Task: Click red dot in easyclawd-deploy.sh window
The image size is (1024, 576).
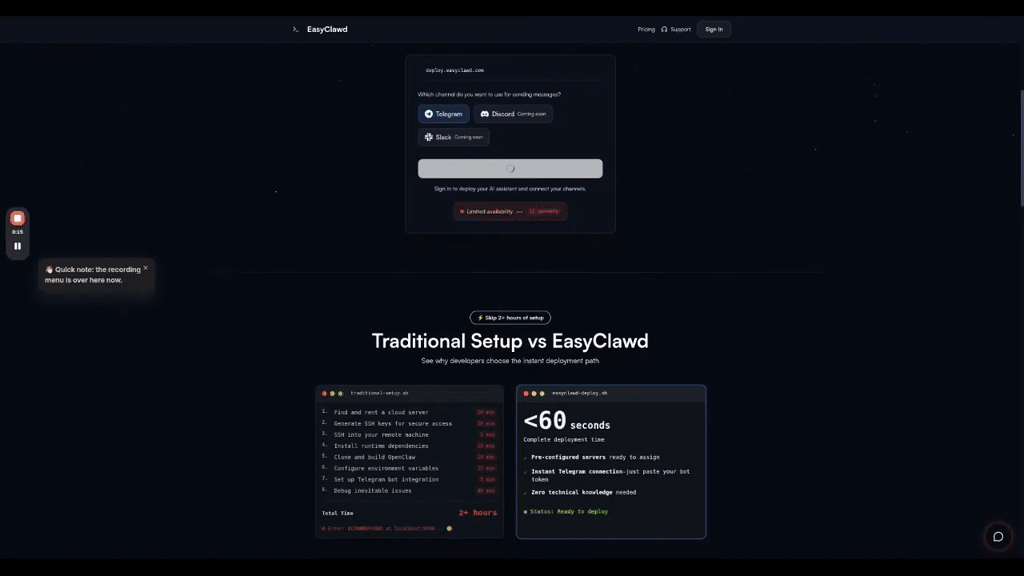Action: (526, 393)
